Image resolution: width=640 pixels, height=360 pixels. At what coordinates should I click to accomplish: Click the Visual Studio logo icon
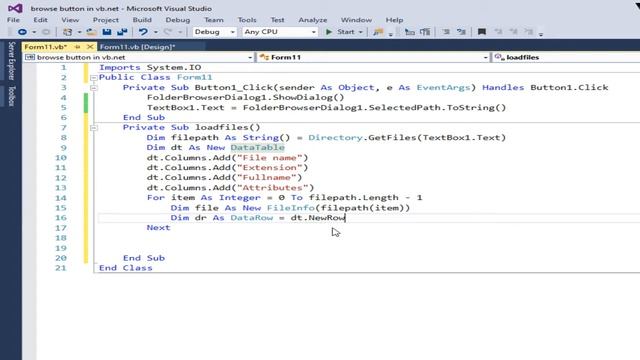(15, 8)
